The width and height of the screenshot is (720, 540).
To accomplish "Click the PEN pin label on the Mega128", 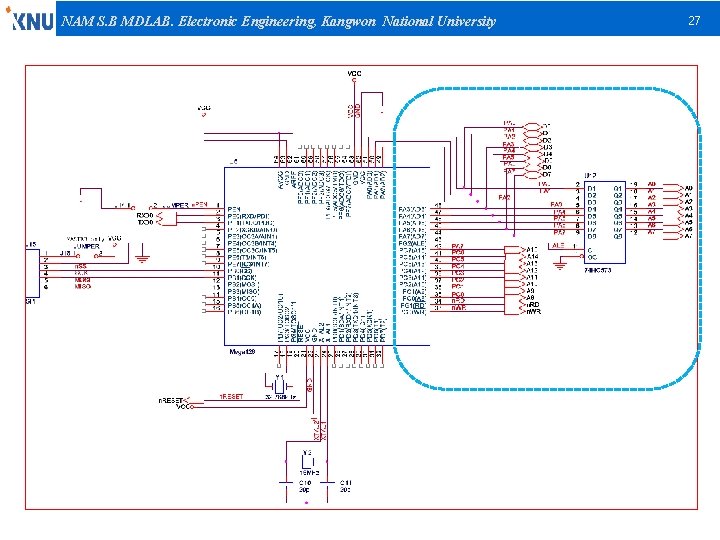I will (234, 209).
